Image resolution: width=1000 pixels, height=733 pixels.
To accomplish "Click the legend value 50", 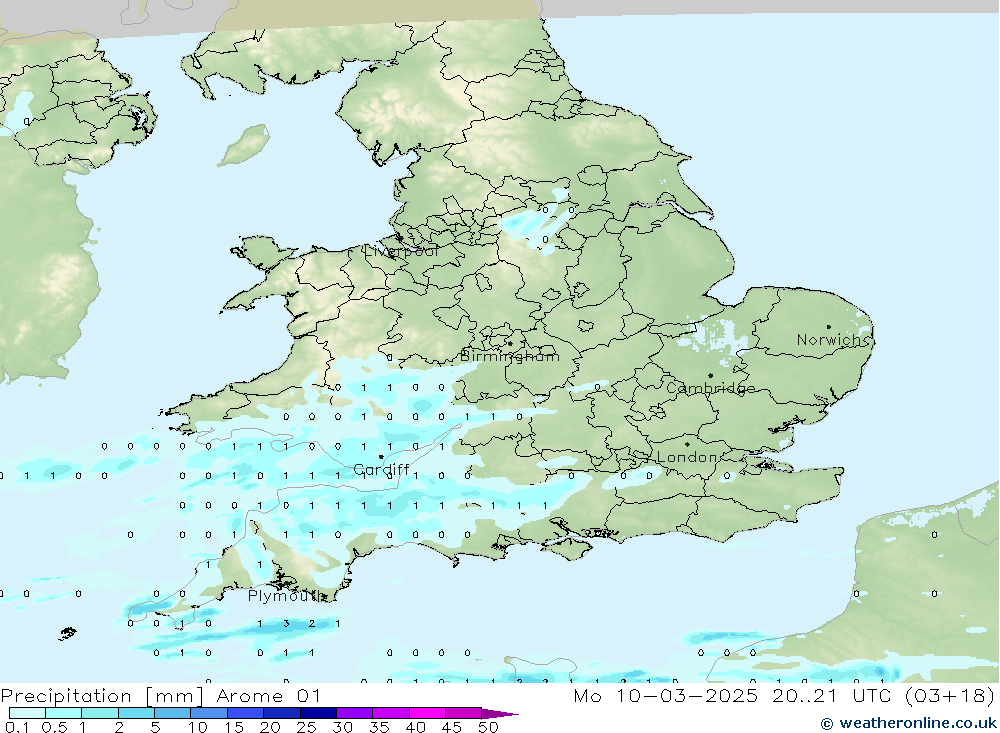I will tap(488, 727).
